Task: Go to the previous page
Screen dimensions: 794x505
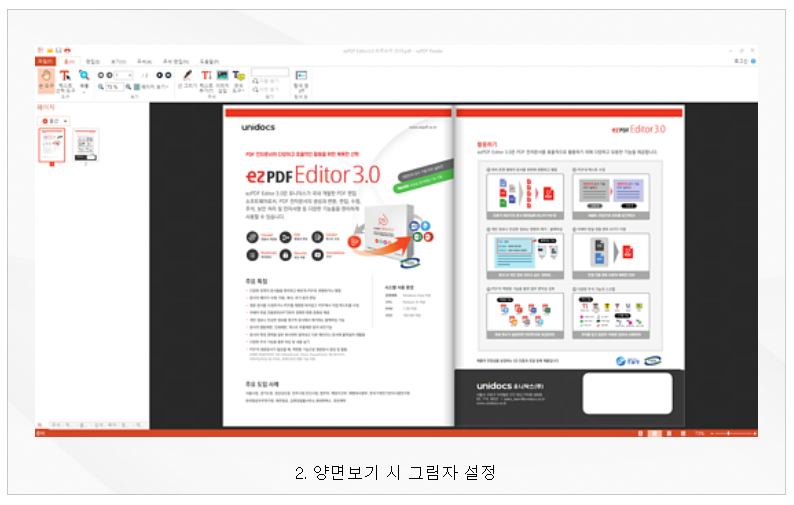Action: point(109,75)
